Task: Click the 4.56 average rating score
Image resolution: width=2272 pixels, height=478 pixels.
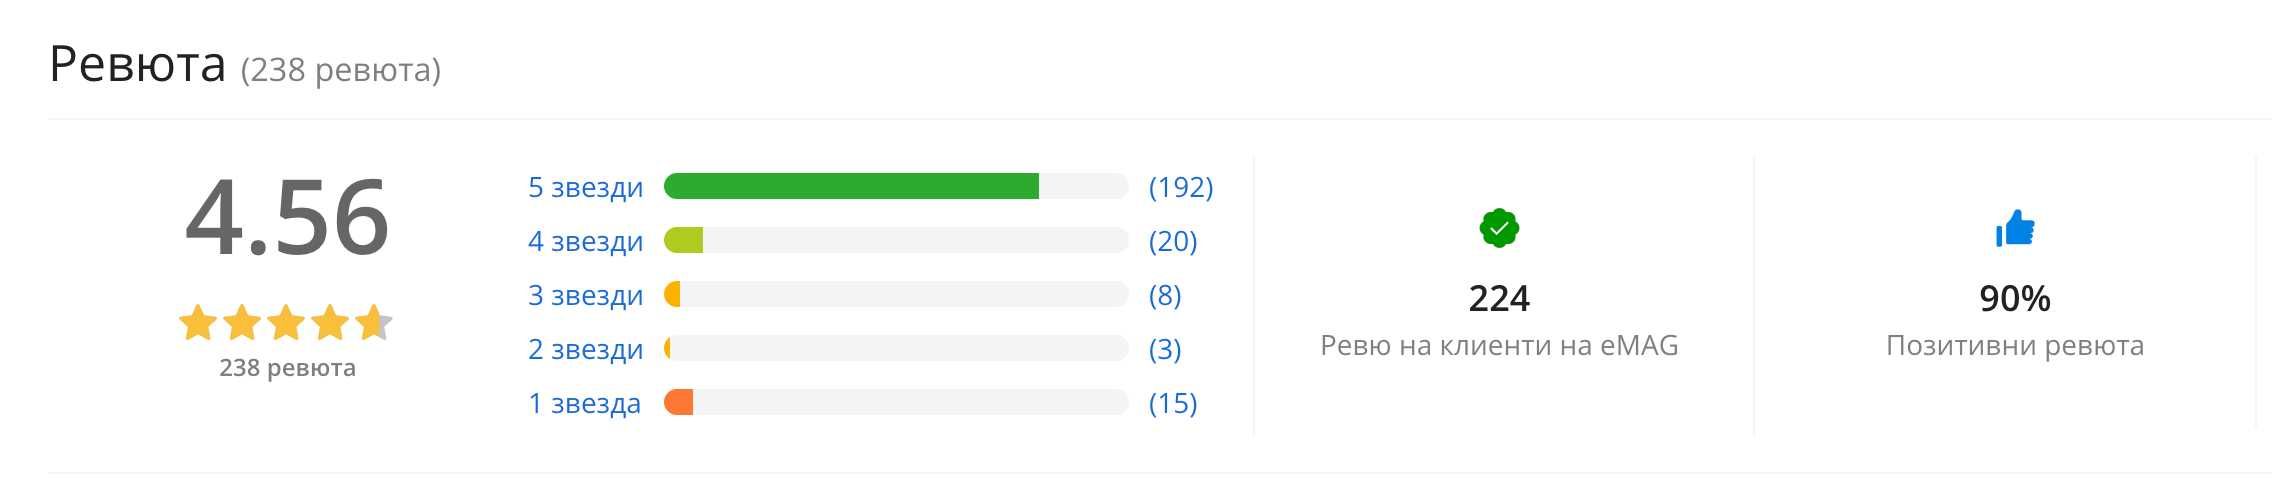Action: [x=287, y=217]
